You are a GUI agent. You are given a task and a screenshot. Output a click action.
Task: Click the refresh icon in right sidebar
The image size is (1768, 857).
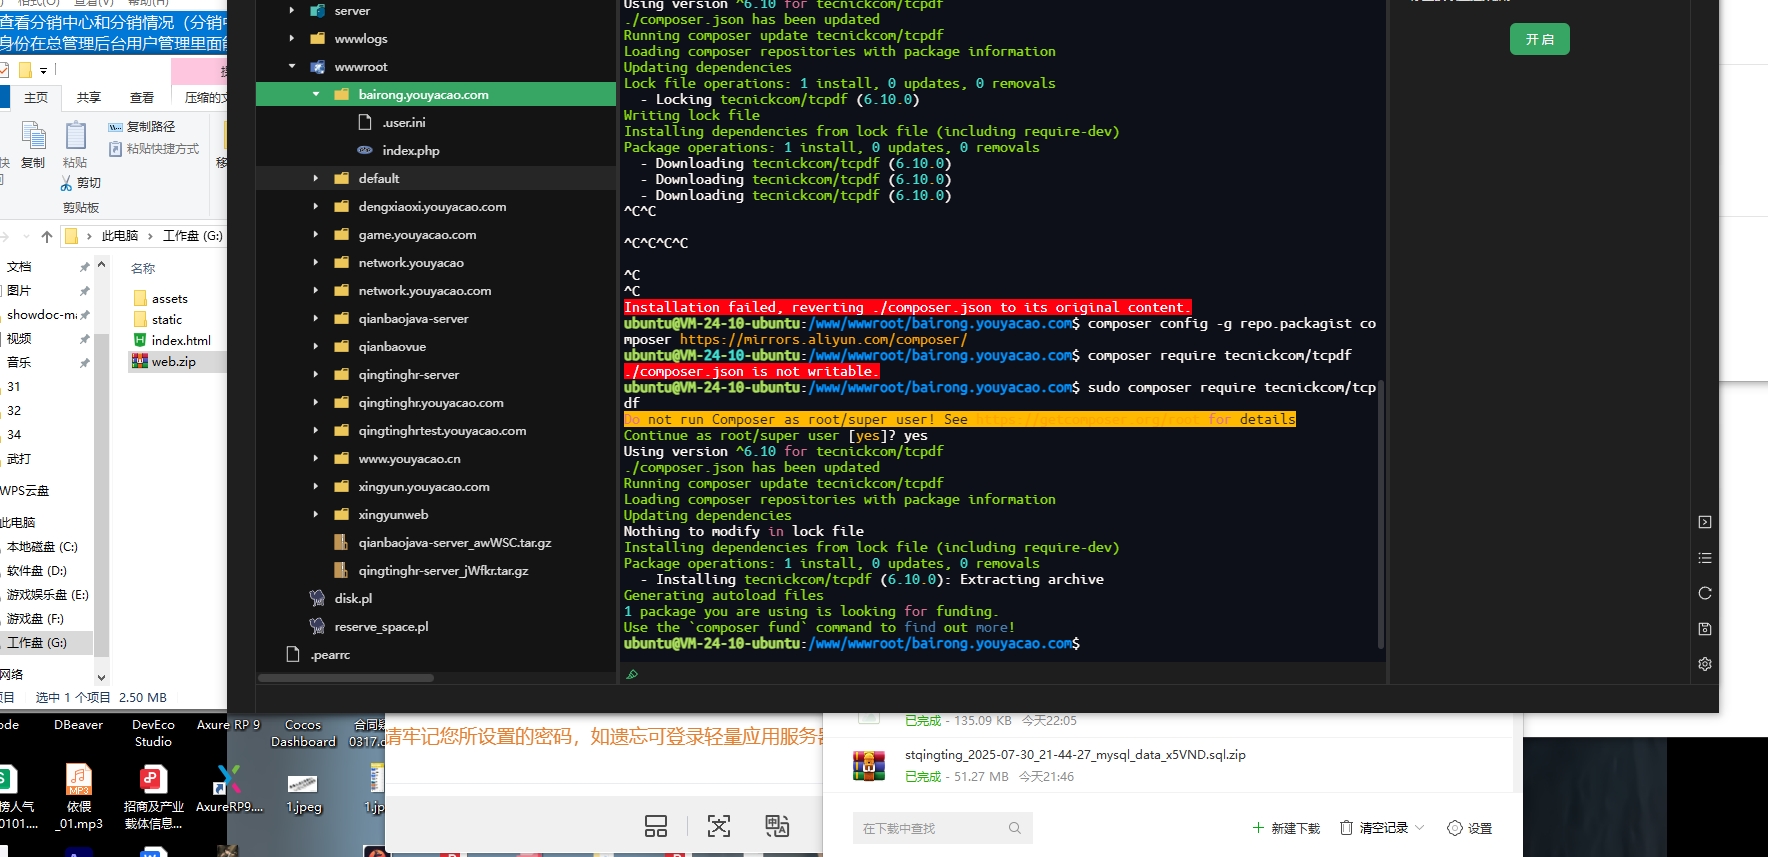[x=1705, y=593]
